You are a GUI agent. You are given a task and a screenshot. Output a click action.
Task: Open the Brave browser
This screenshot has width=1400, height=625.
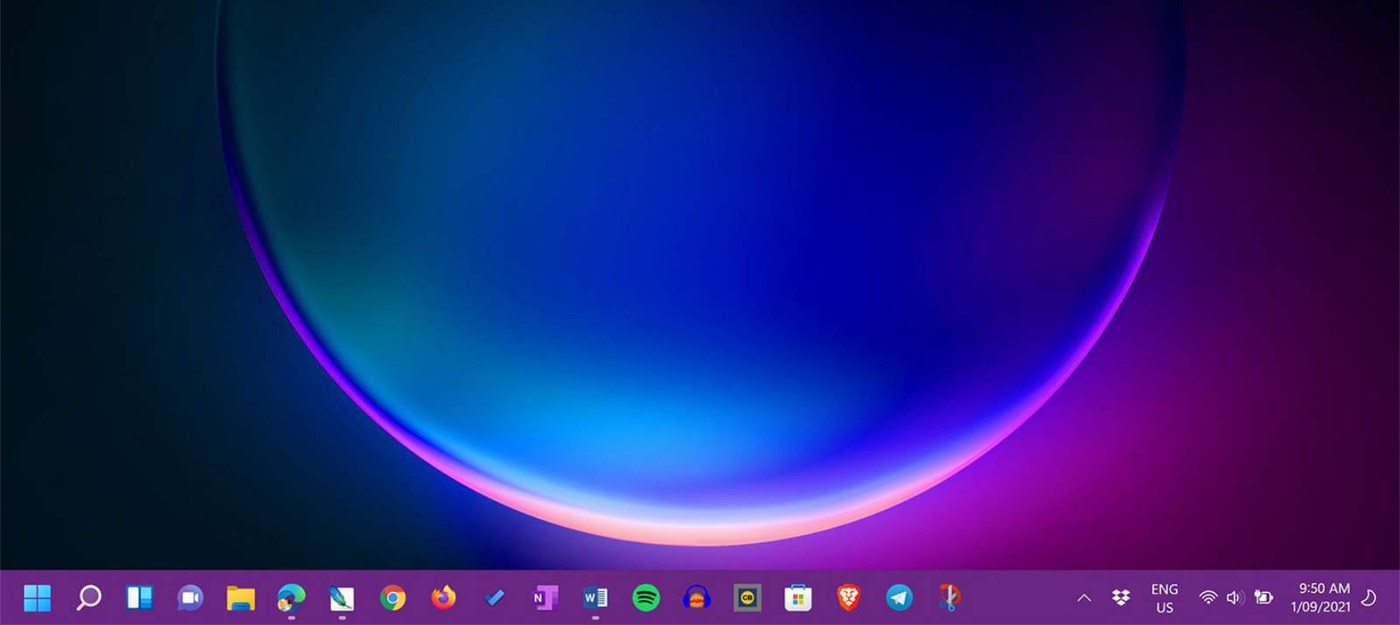tap(848, 597)
